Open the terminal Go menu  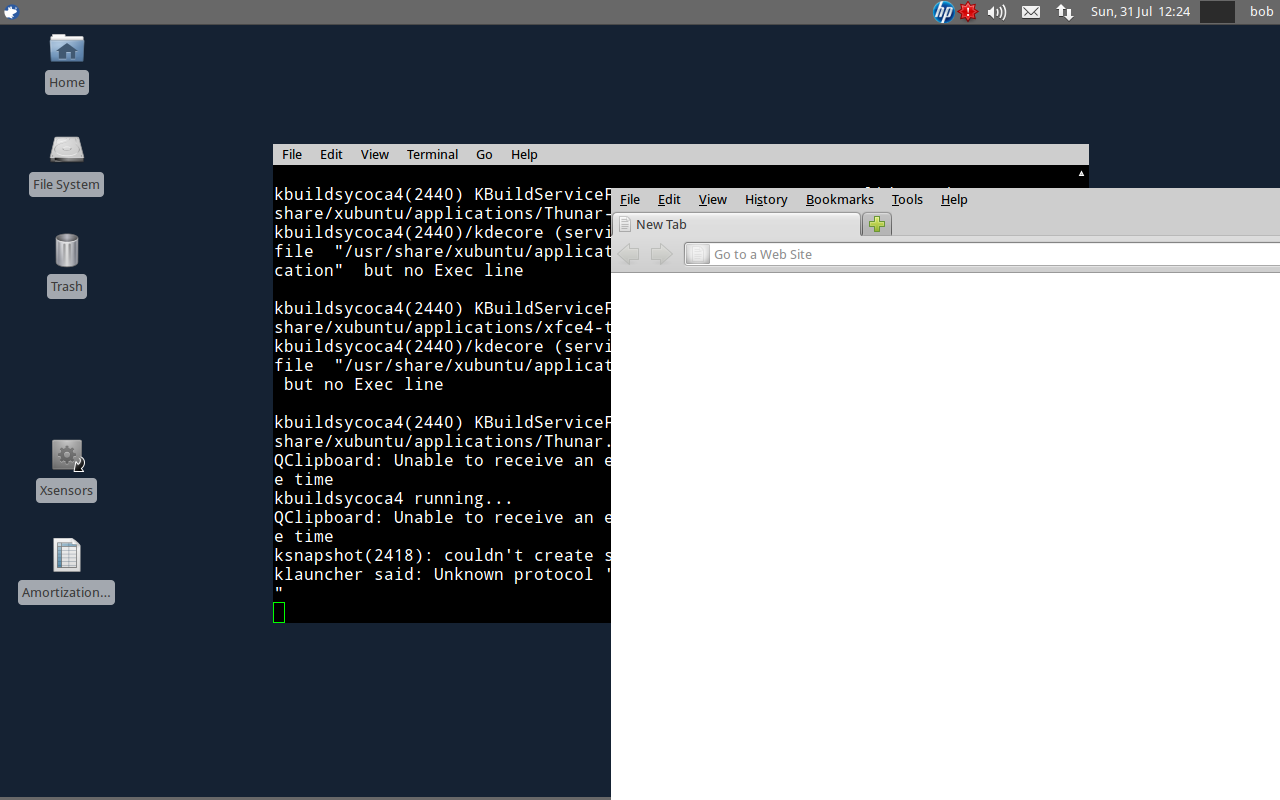[484, 154]
